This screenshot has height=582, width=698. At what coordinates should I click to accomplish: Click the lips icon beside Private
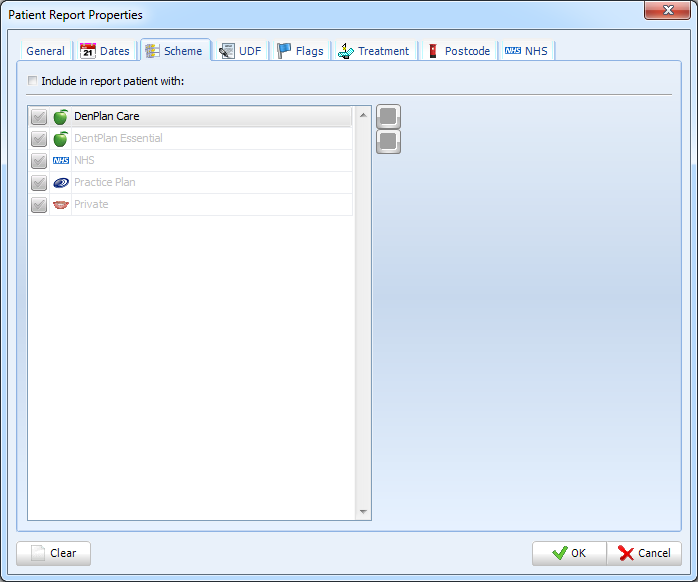coord(61,204)
